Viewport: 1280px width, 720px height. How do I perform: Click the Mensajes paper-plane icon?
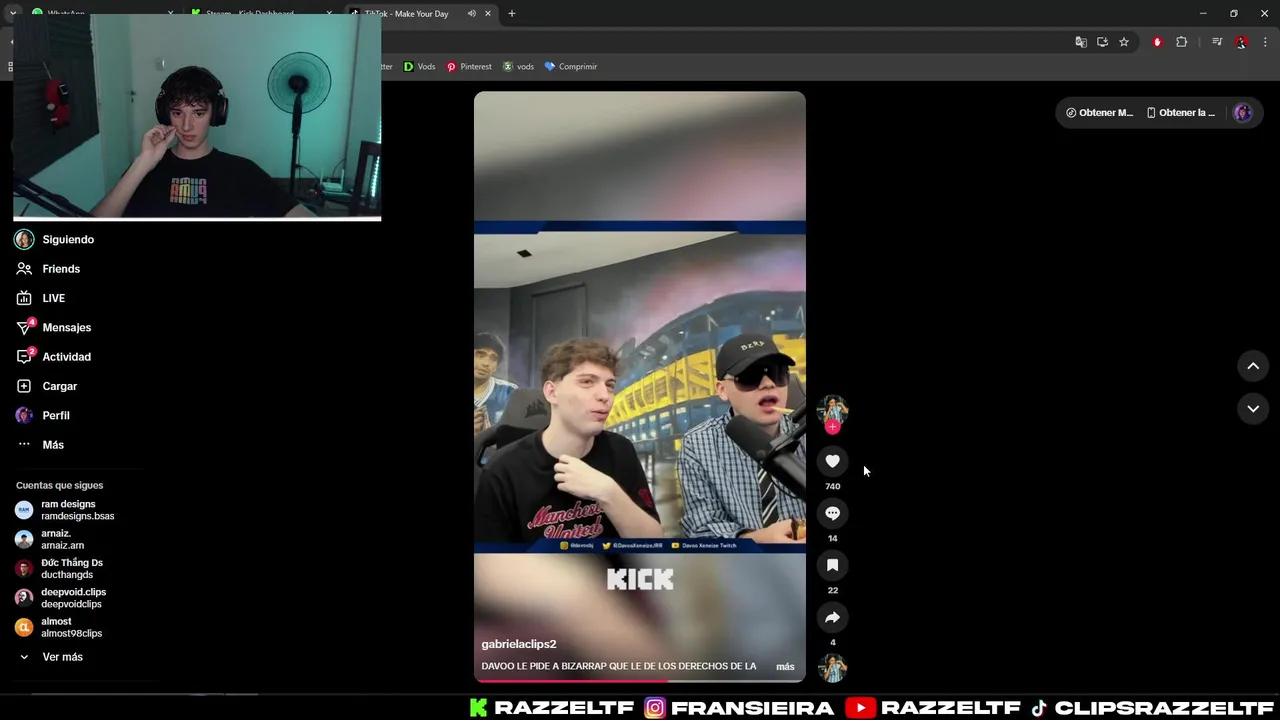click(24, 327)
